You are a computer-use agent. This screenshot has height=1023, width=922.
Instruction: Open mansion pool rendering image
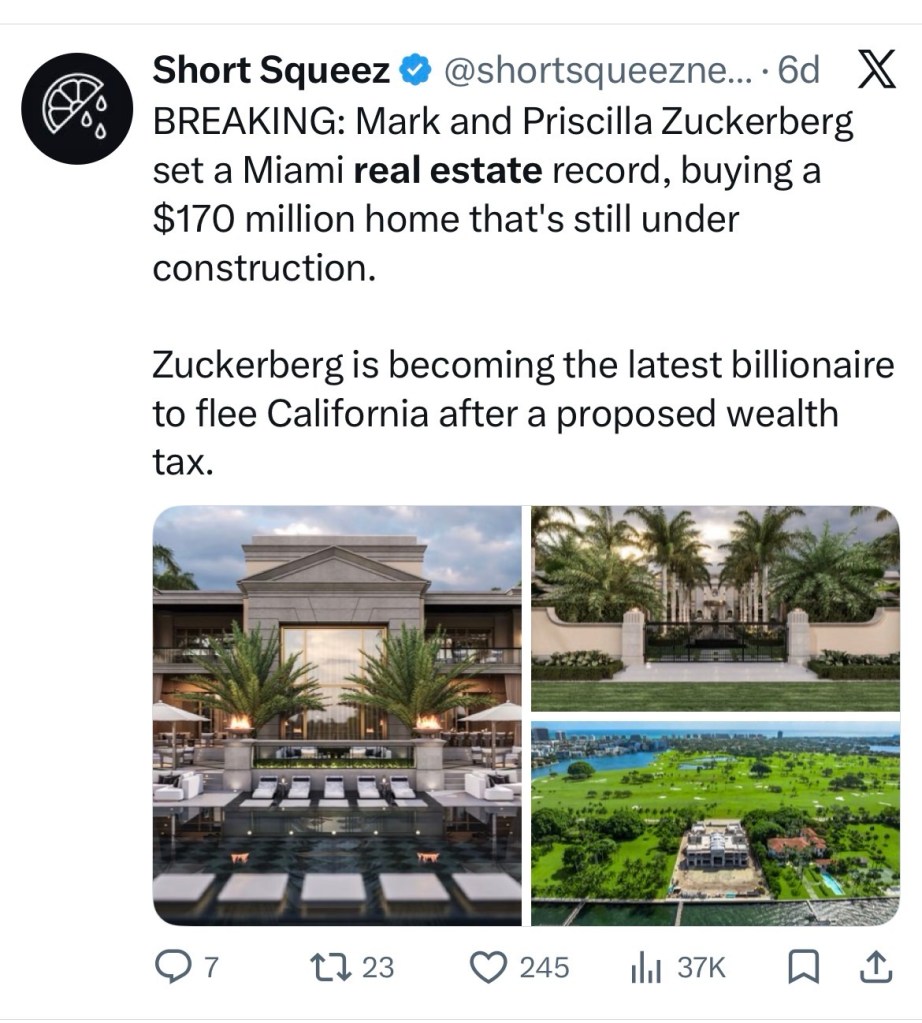(x=336, y=715)
